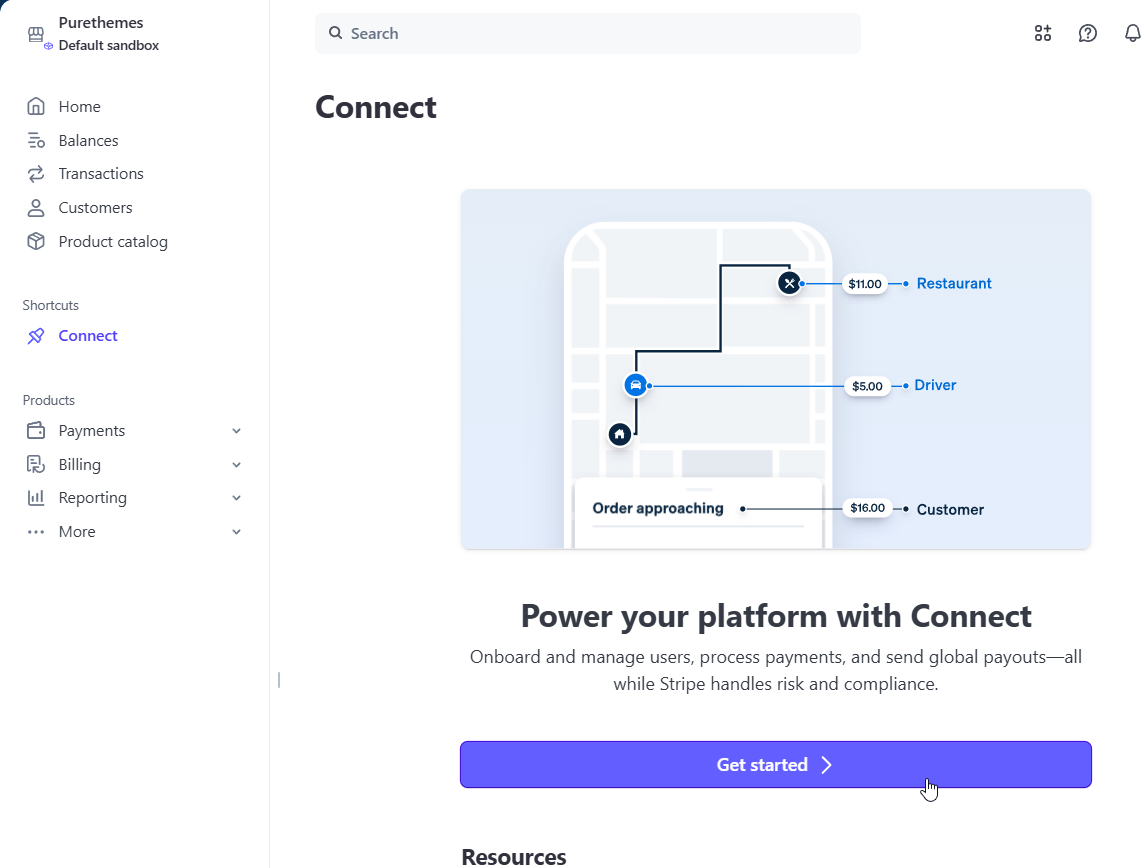Click the Search input field
1141x868 pixels.
[600, 34]
